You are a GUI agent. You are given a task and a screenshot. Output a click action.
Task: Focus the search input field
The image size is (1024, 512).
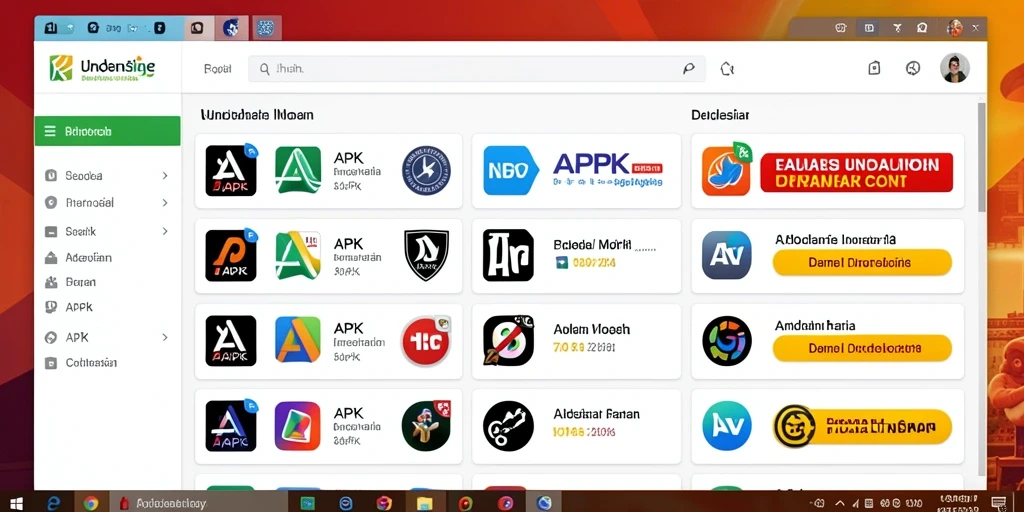coord(476,69)
